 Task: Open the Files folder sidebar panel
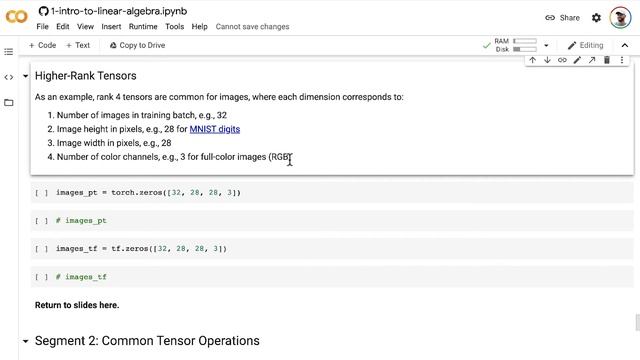point(9,102)
